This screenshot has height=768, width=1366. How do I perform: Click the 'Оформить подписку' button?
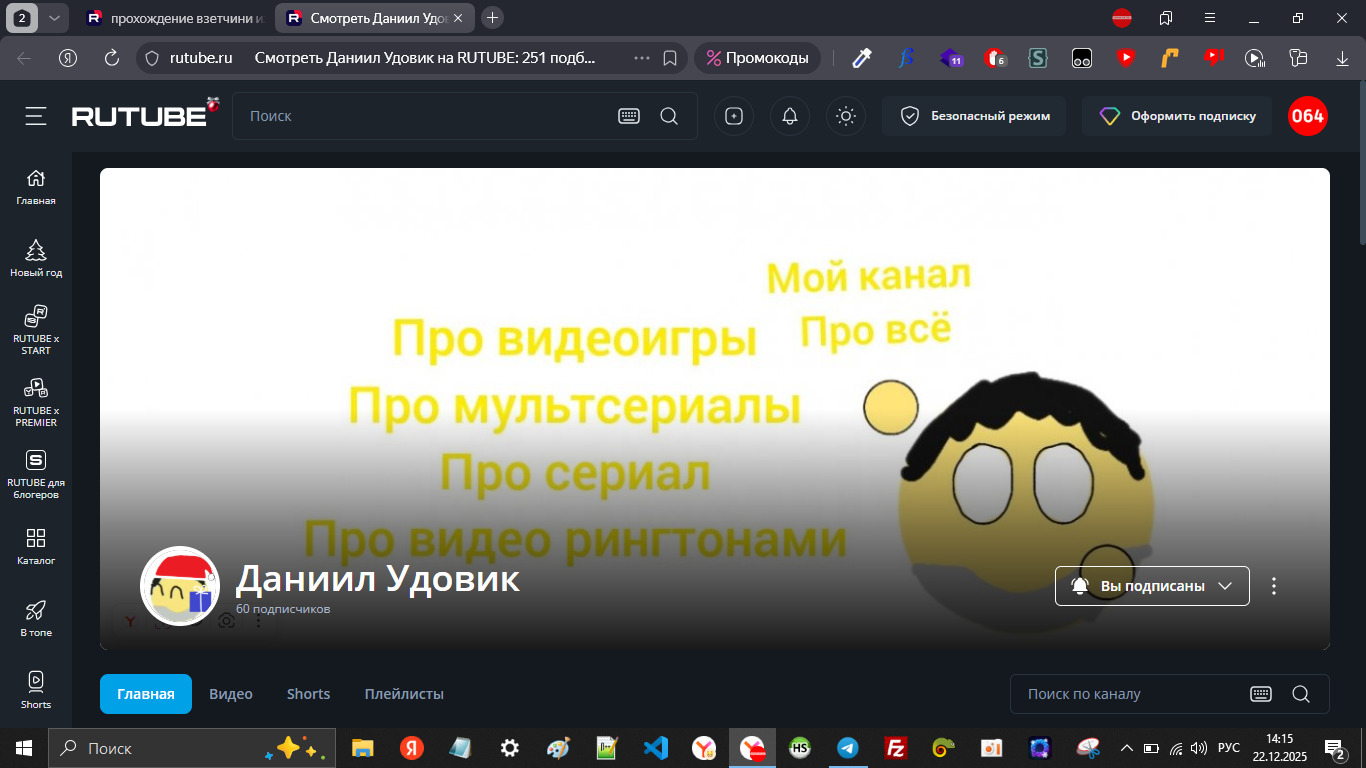point(1177,116)
